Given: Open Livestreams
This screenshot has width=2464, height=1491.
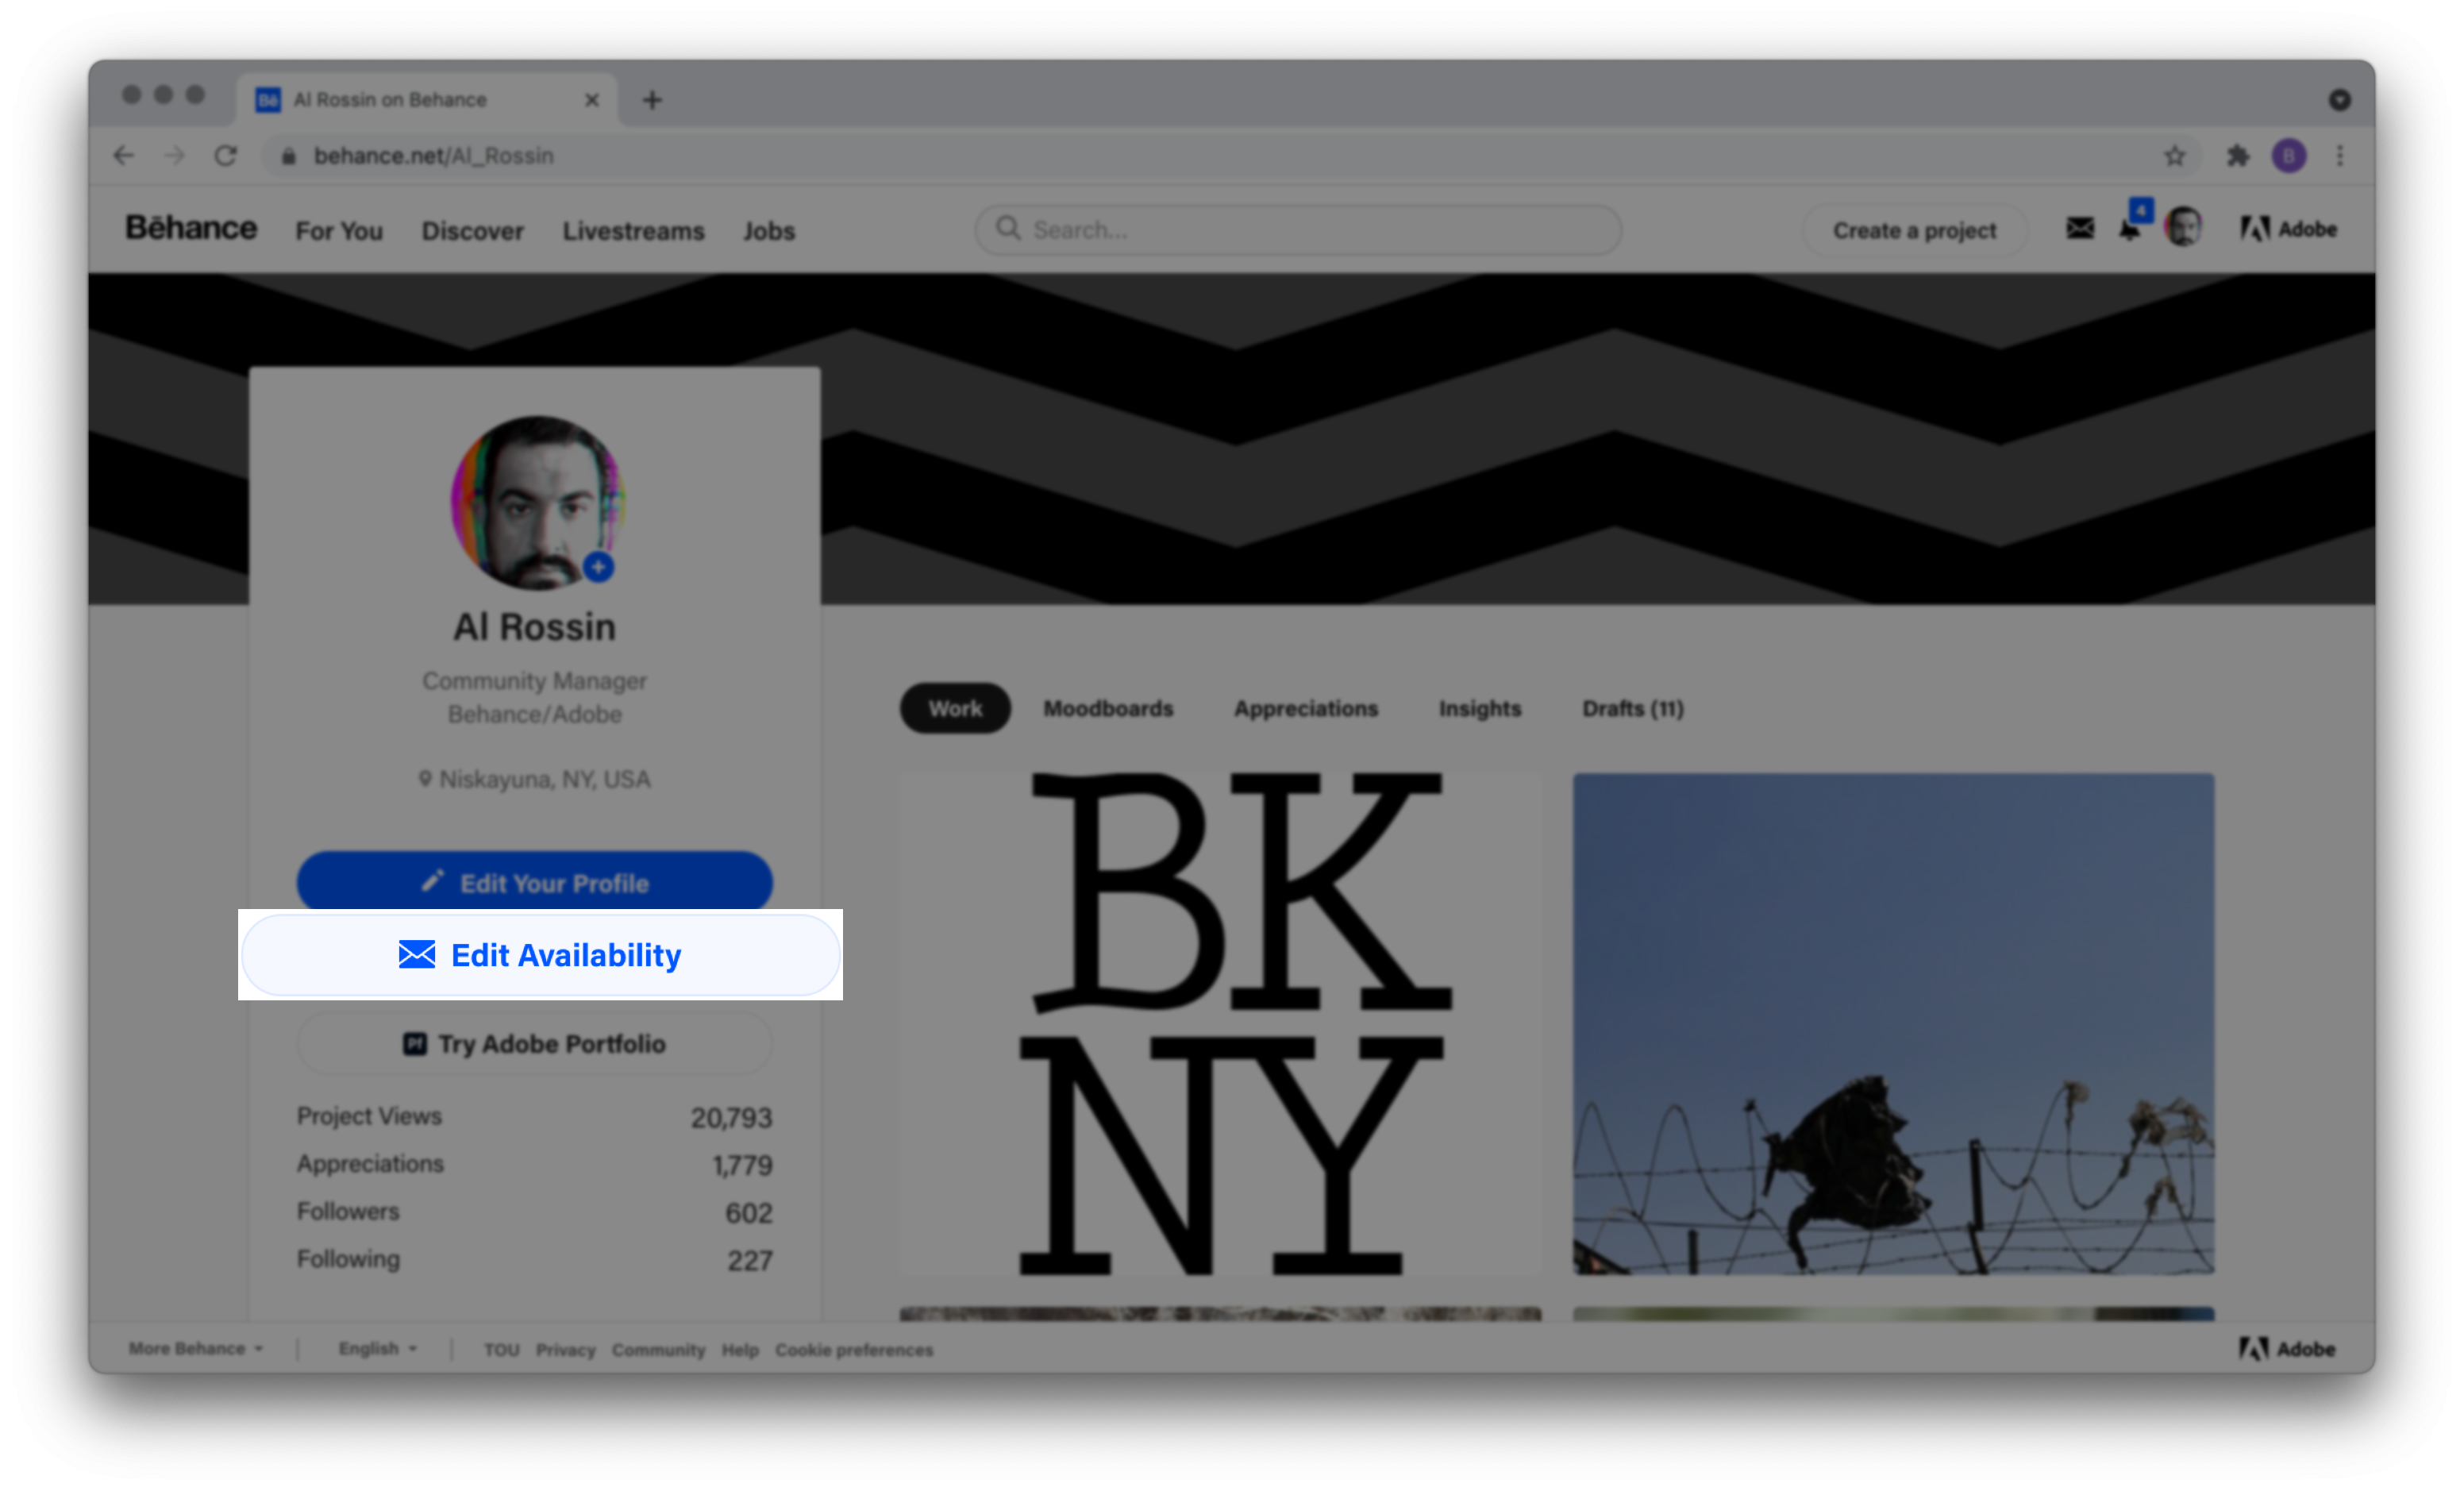Looking at the screenshot, I should (x=633, y=231).
